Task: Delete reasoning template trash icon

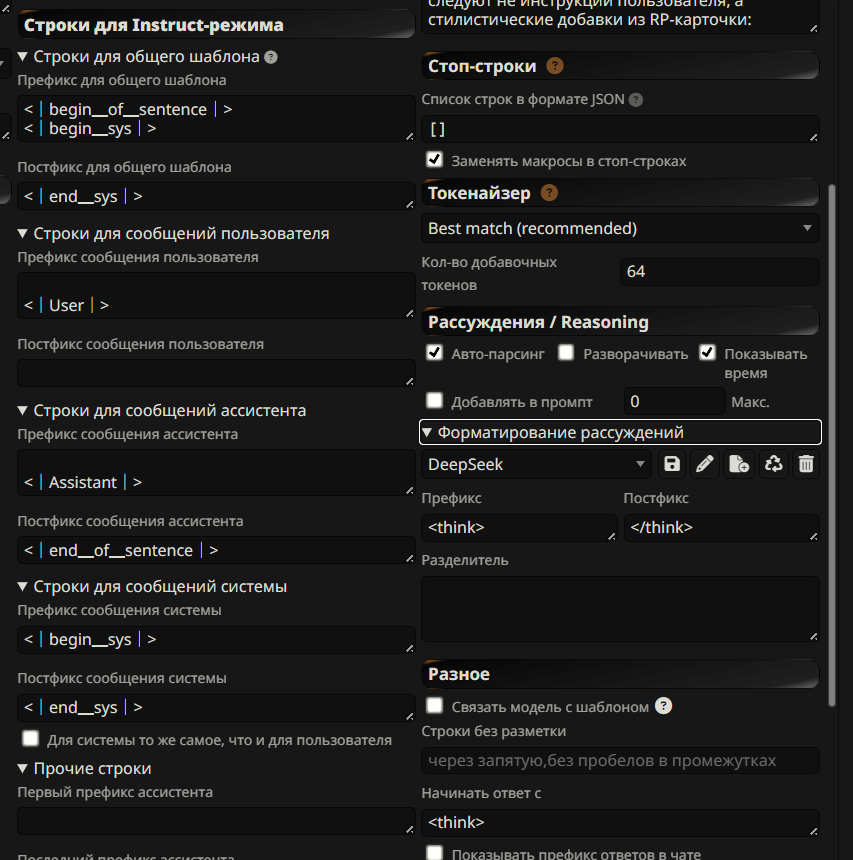Action: pyautogui.click(x=806, y=464)
